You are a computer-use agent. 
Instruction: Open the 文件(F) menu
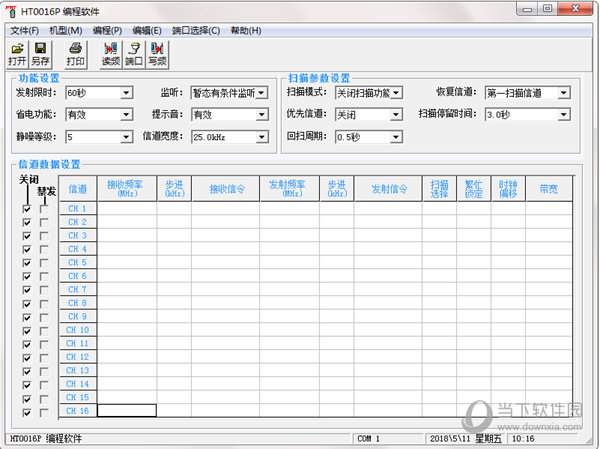point(24,30)
